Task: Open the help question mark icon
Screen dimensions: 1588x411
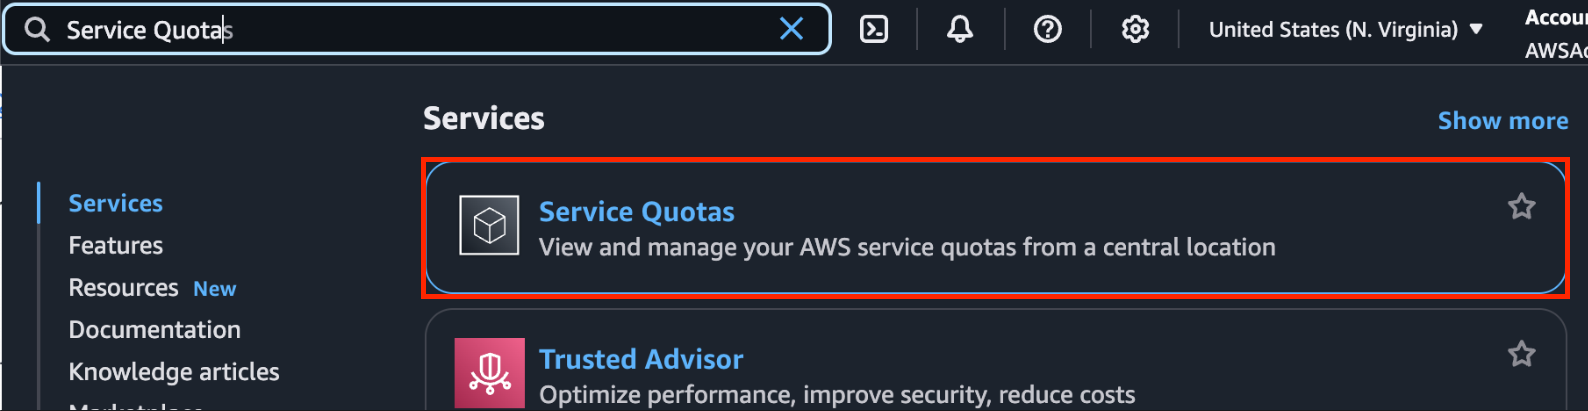Action: [x=1047, y=30]
